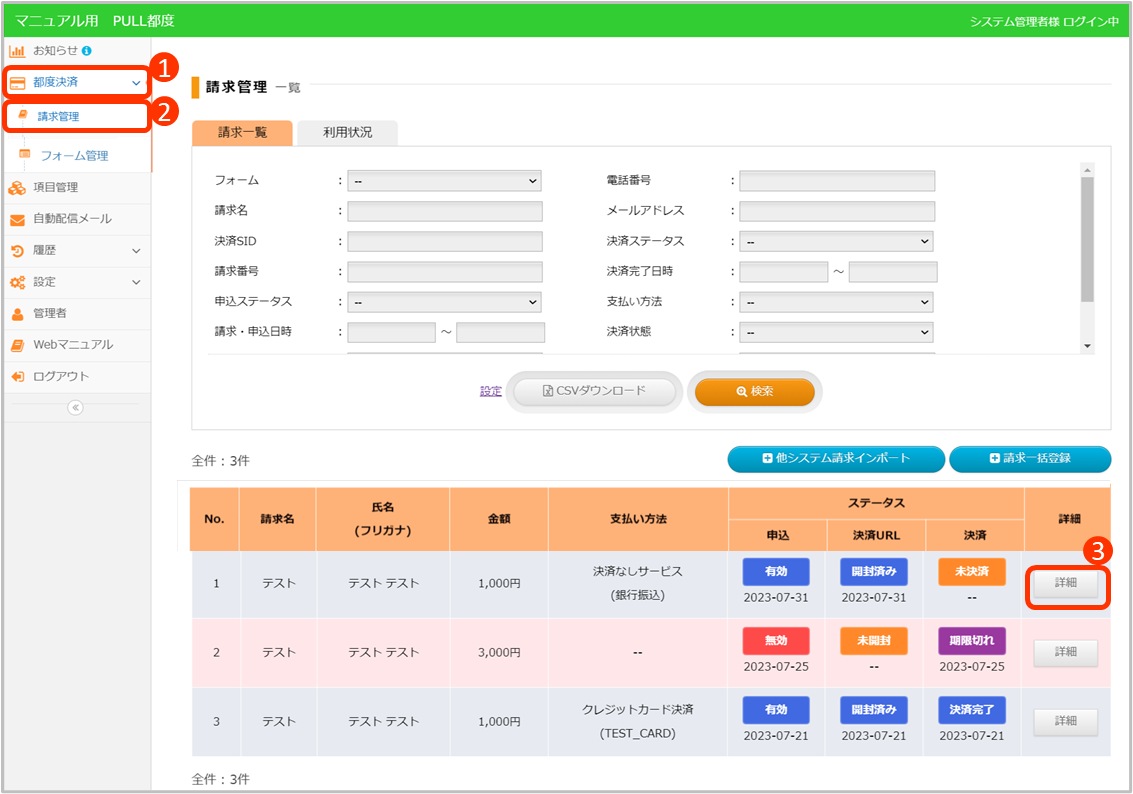
Task: Click the 請求名 input field
Action: 445,211
